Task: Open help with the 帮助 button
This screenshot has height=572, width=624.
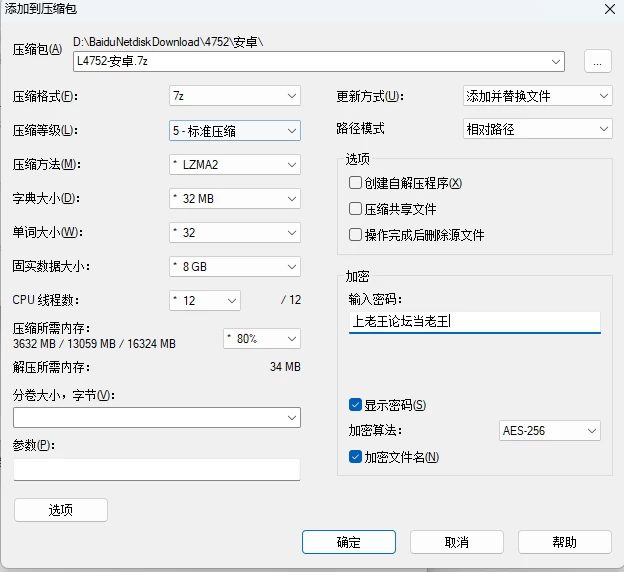Action: click(564, 542)
